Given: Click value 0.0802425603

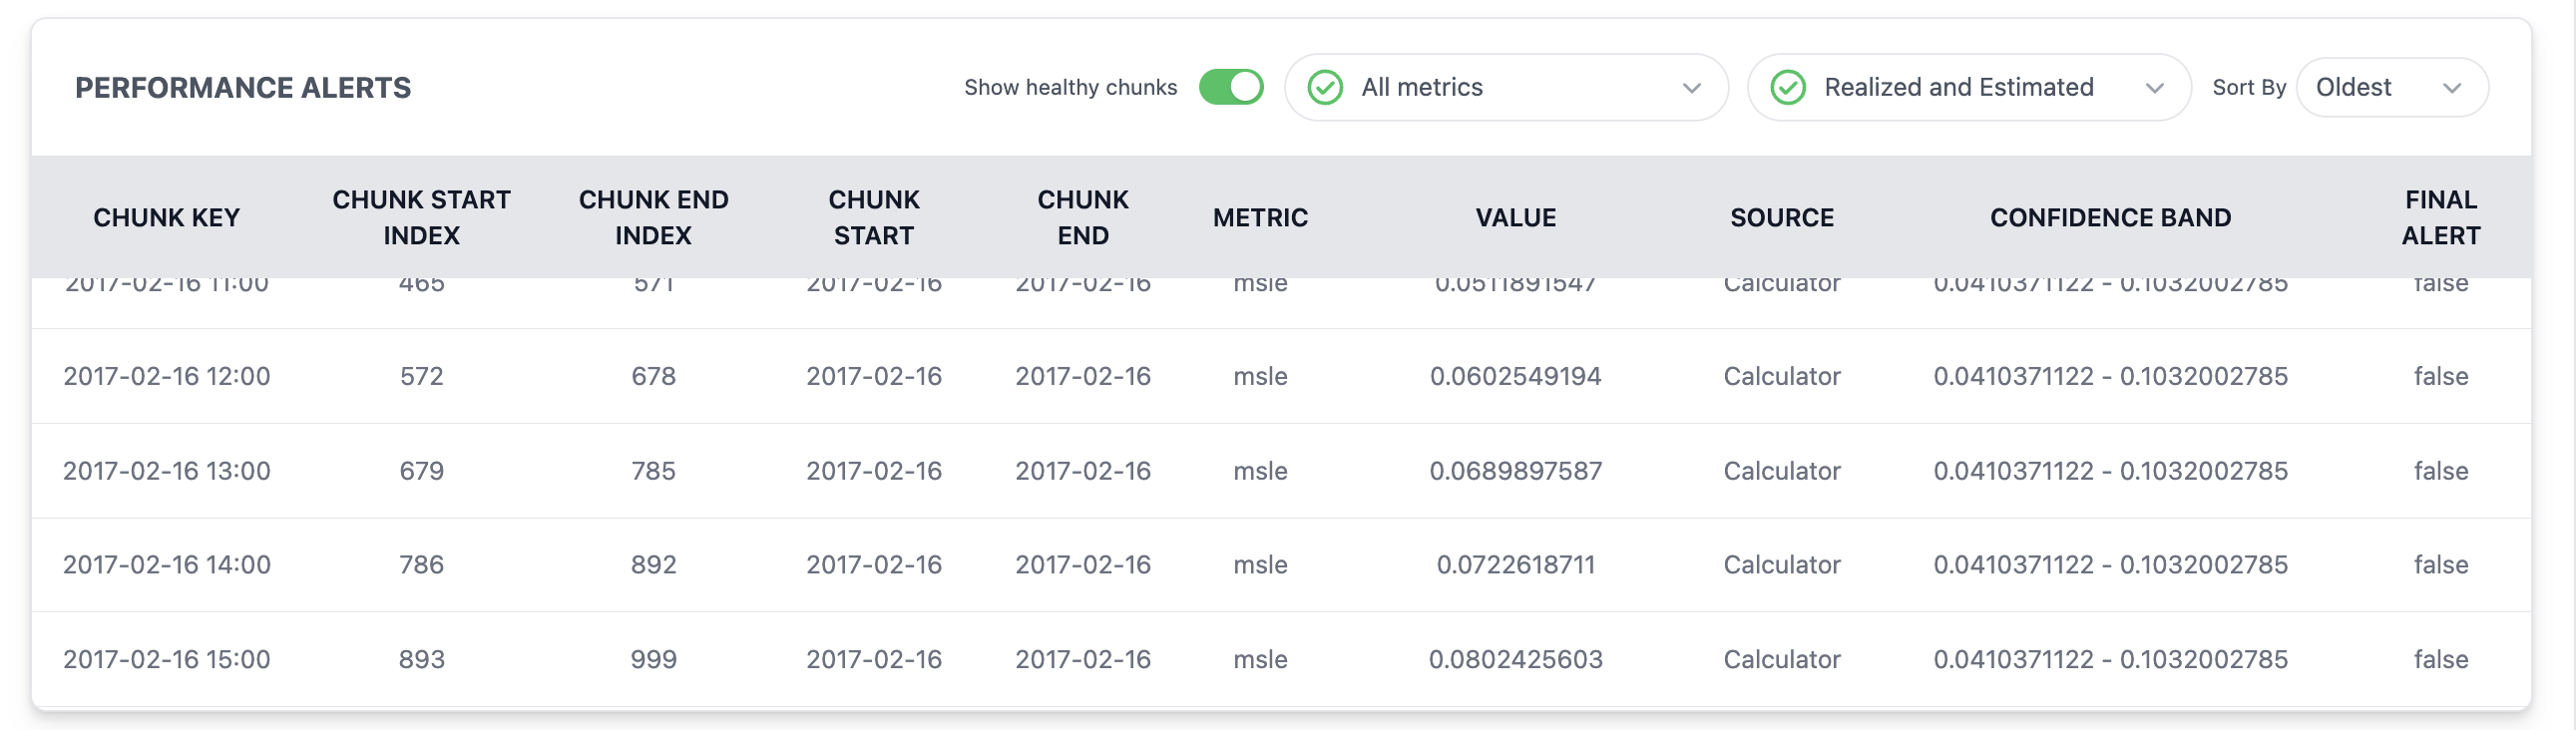Looking at the screenshot, I should (1516, 659).
